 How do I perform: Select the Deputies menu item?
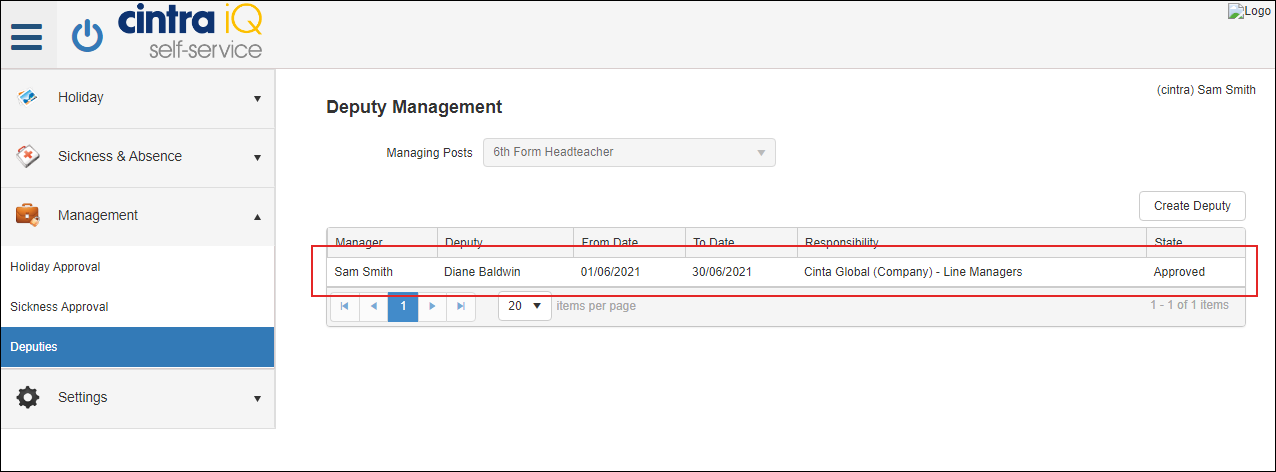(137, 347)
